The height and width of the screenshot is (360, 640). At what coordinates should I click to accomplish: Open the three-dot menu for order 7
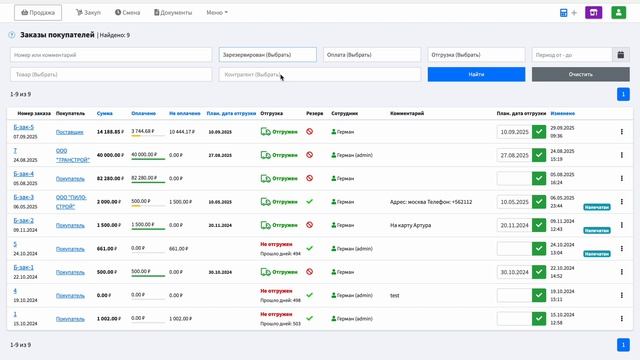pos(622,155)
